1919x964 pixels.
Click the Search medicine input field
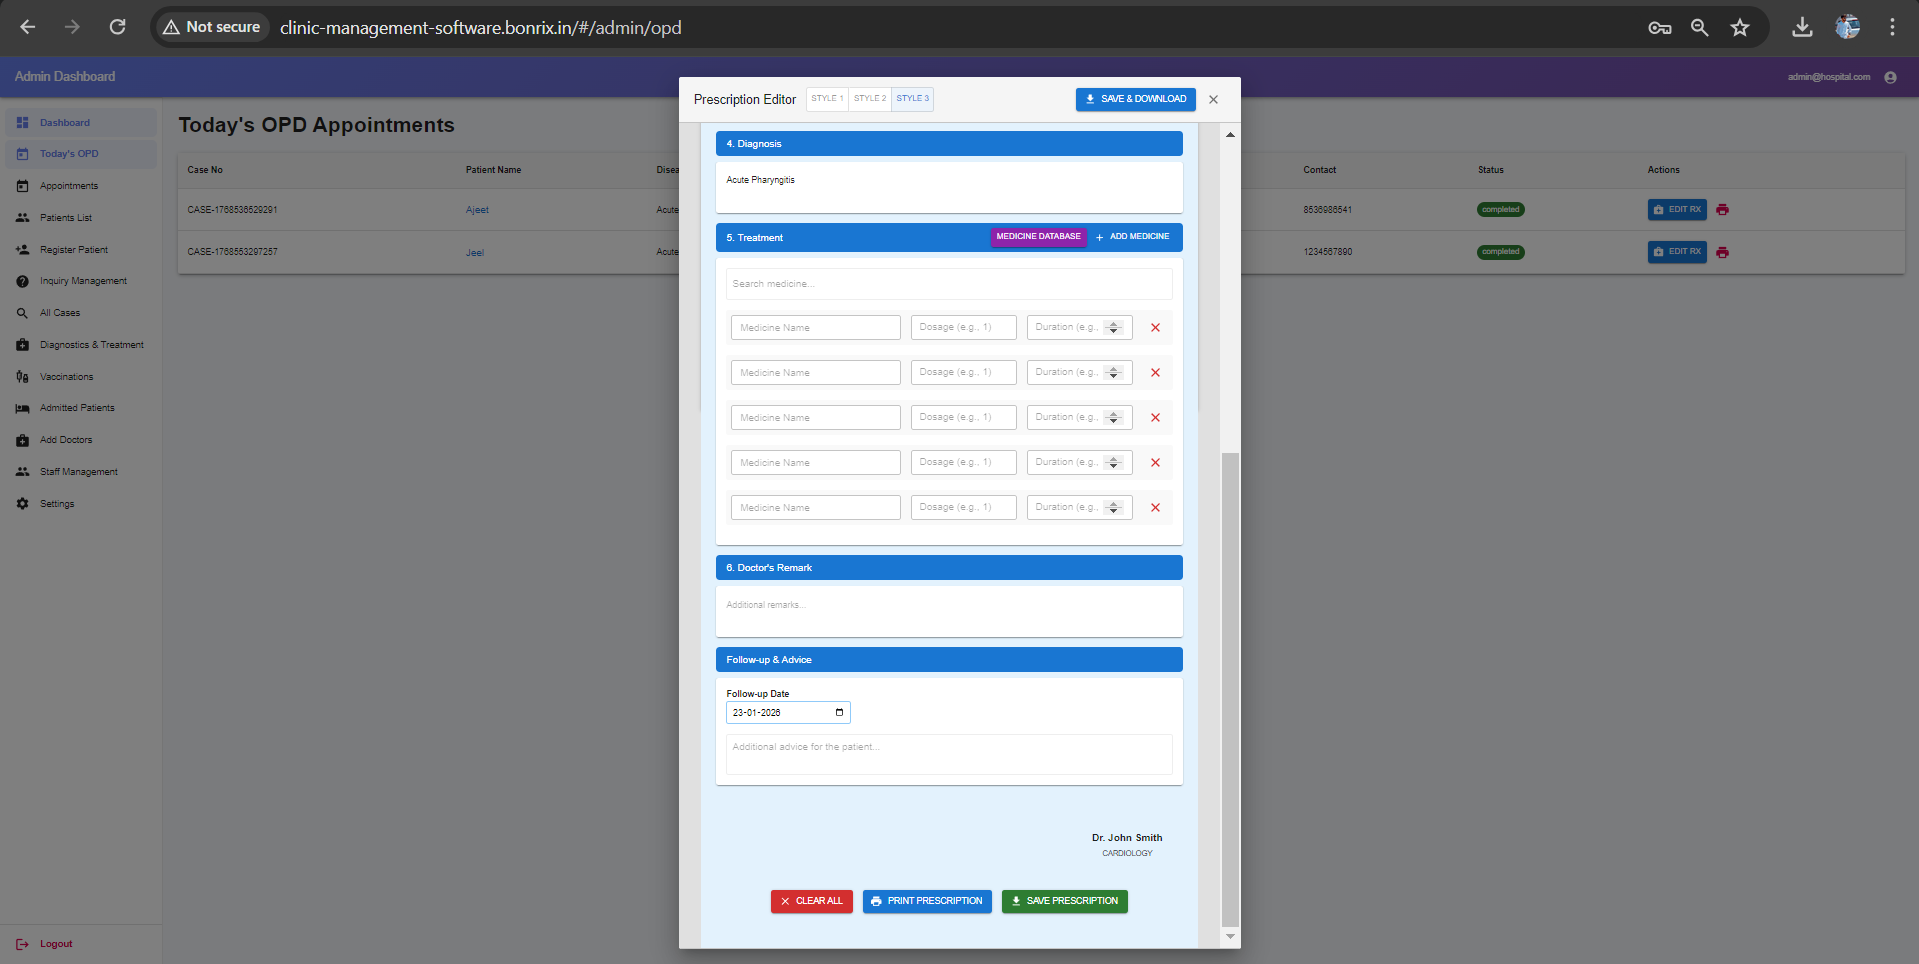[x=948, y=283]
